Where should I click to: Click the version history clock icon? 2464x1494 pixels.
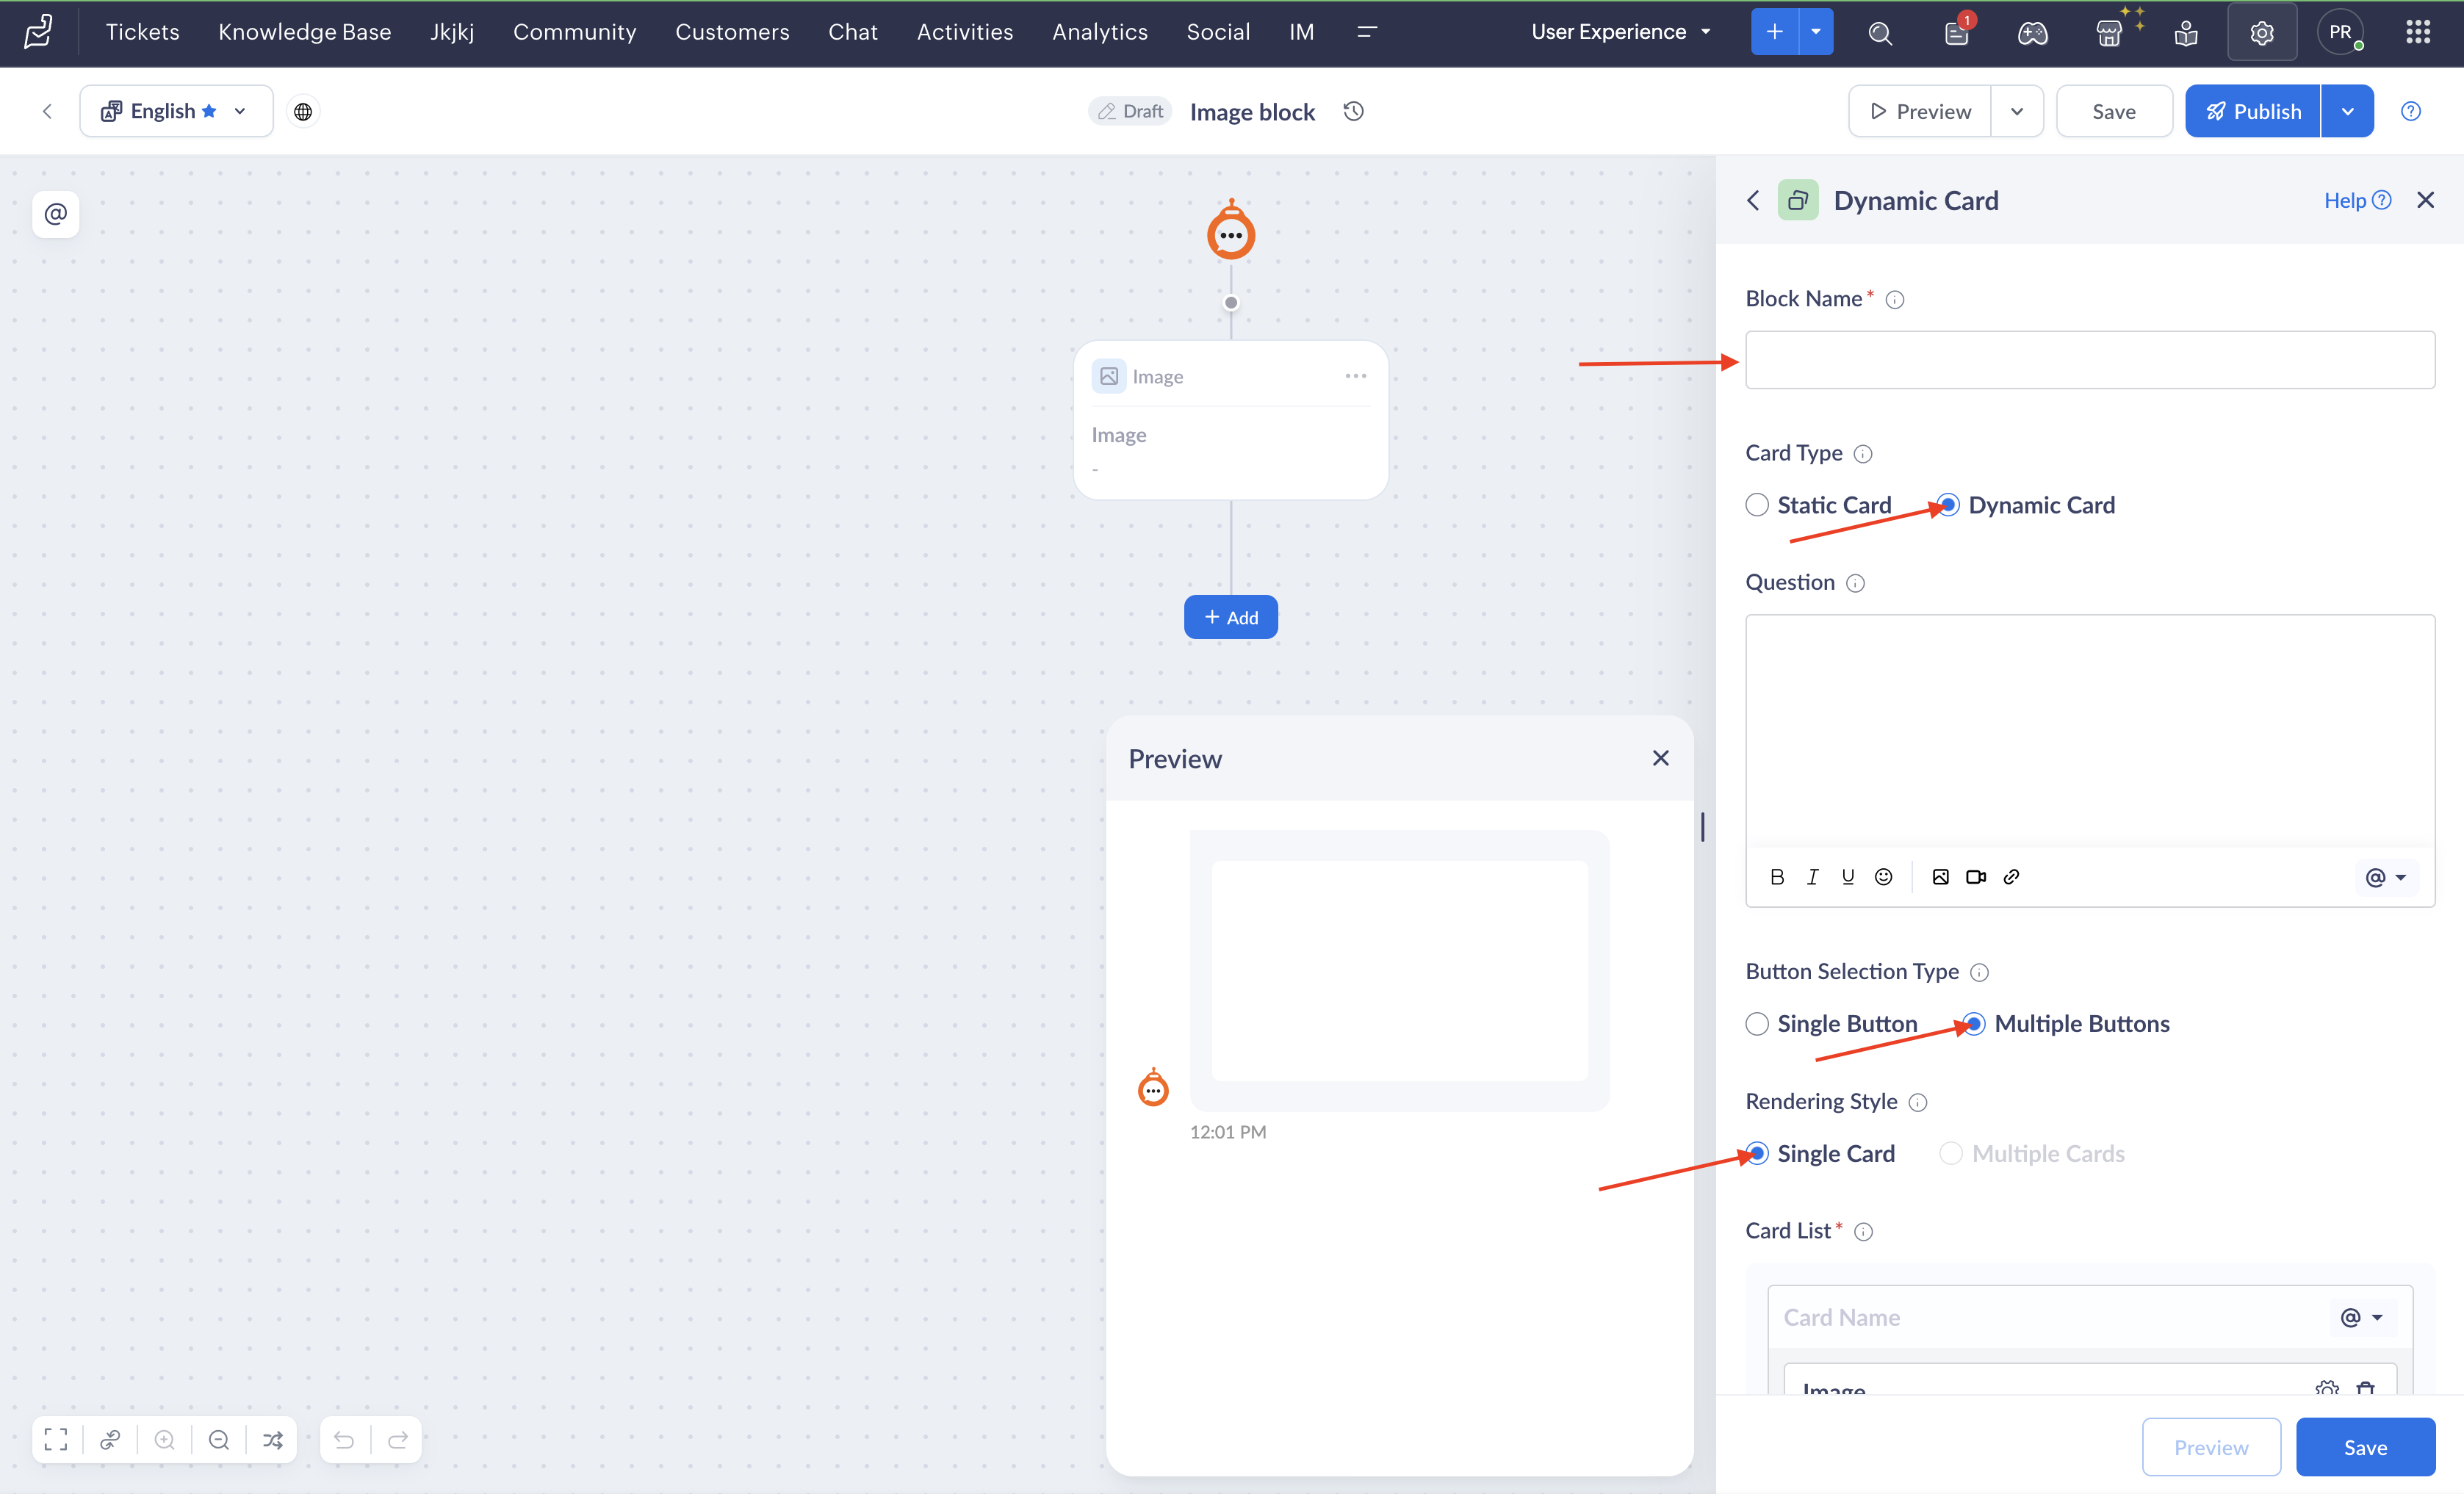pyautogui.click(x=1354, y=111)
